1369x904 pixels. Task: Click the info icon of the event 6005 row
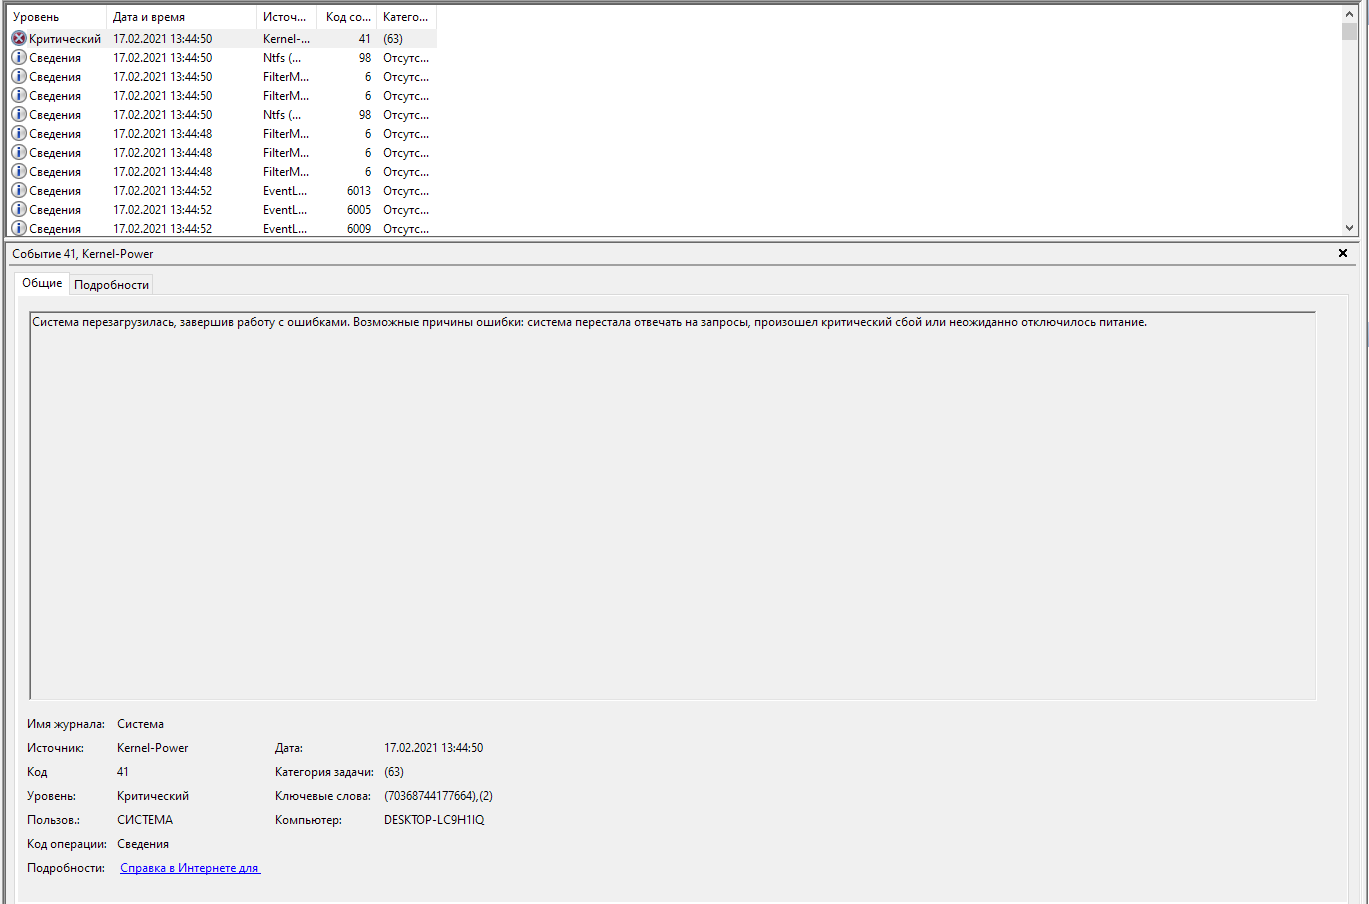pyautogui.click(x=19, y=209)
